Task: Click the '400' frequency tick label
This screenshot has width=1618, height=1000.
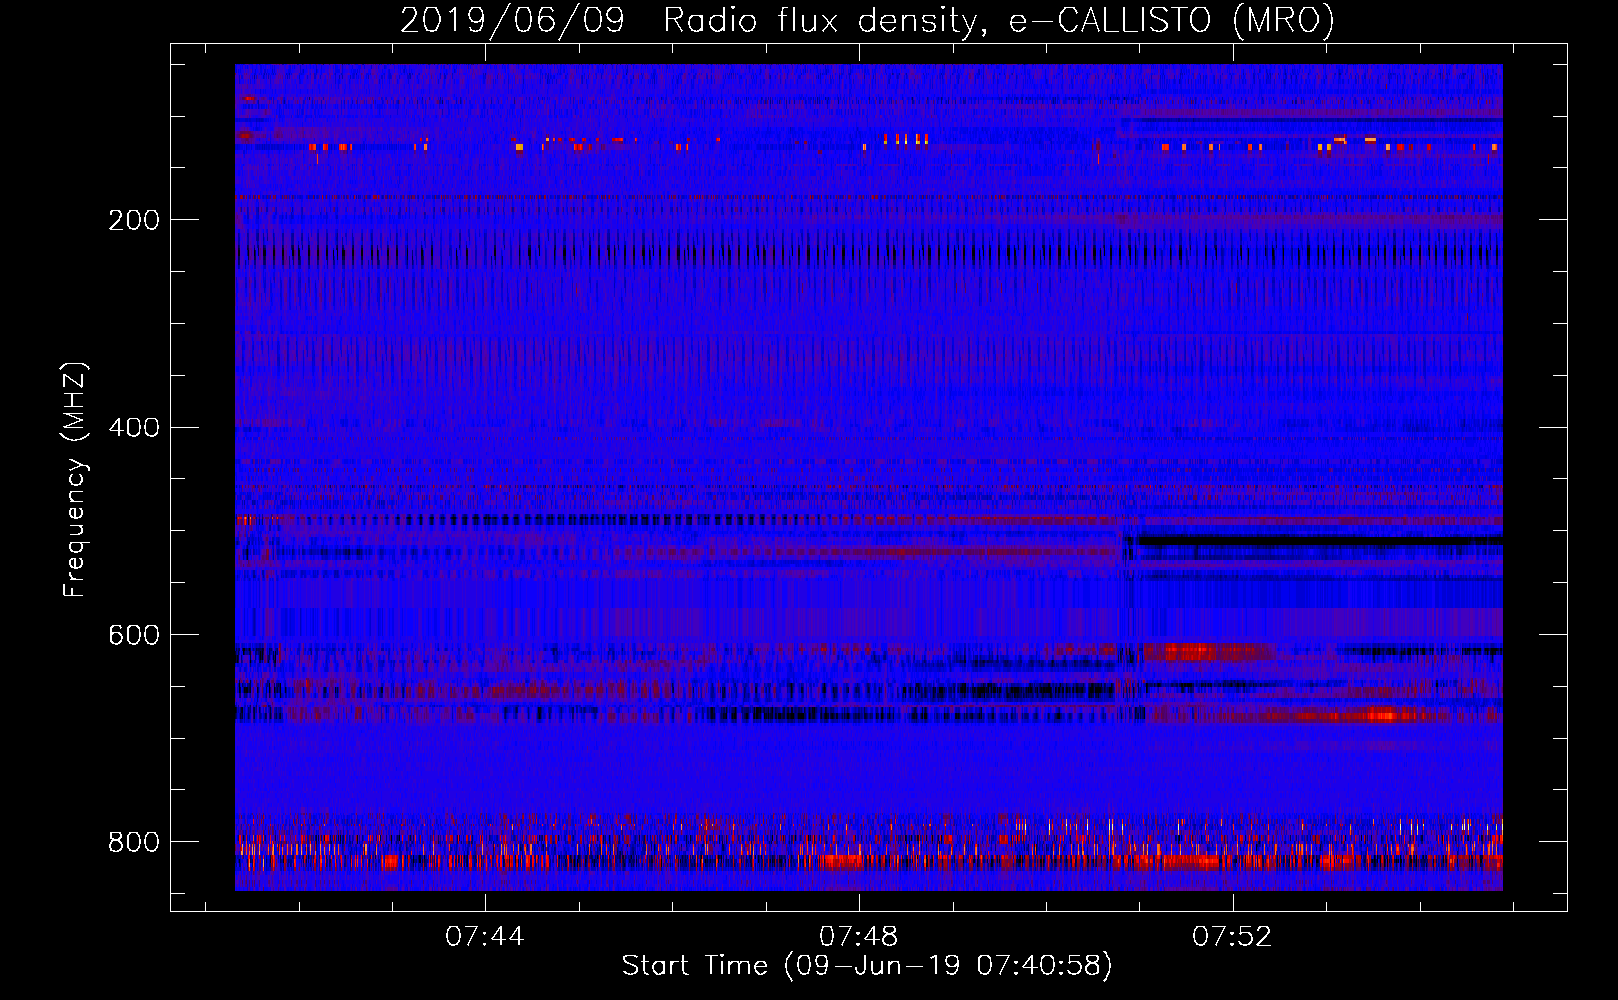Action: (134, 428)
